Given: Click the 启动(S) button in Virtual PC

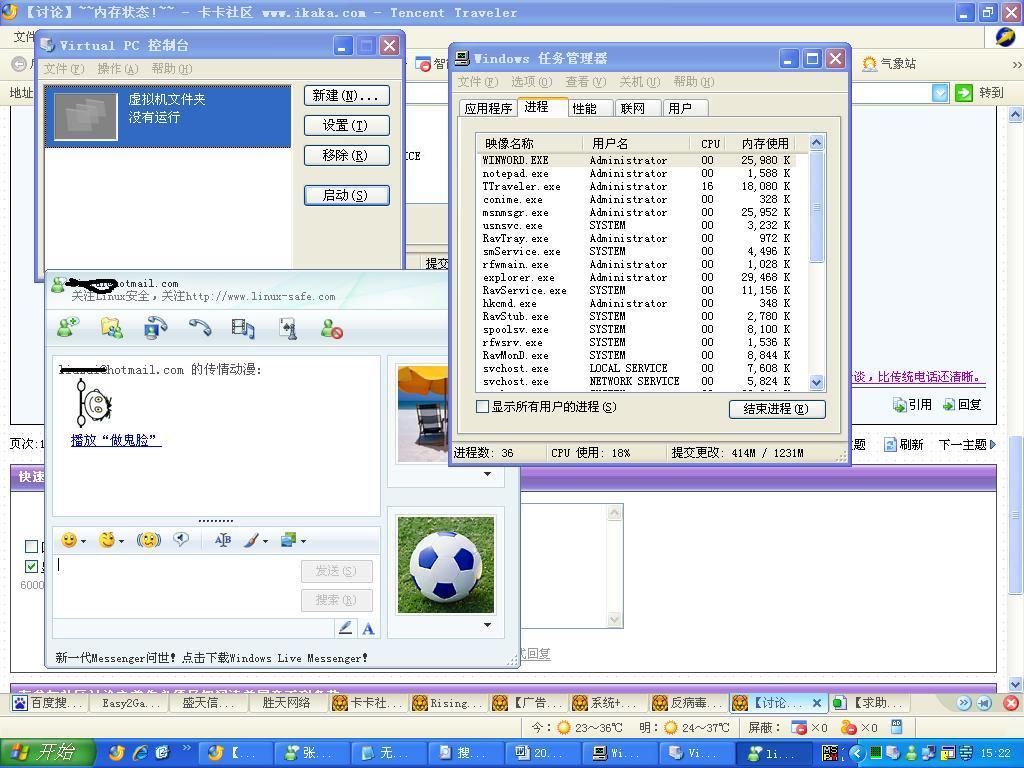Looking at the screenshot, I should click(x=346, y=195).
